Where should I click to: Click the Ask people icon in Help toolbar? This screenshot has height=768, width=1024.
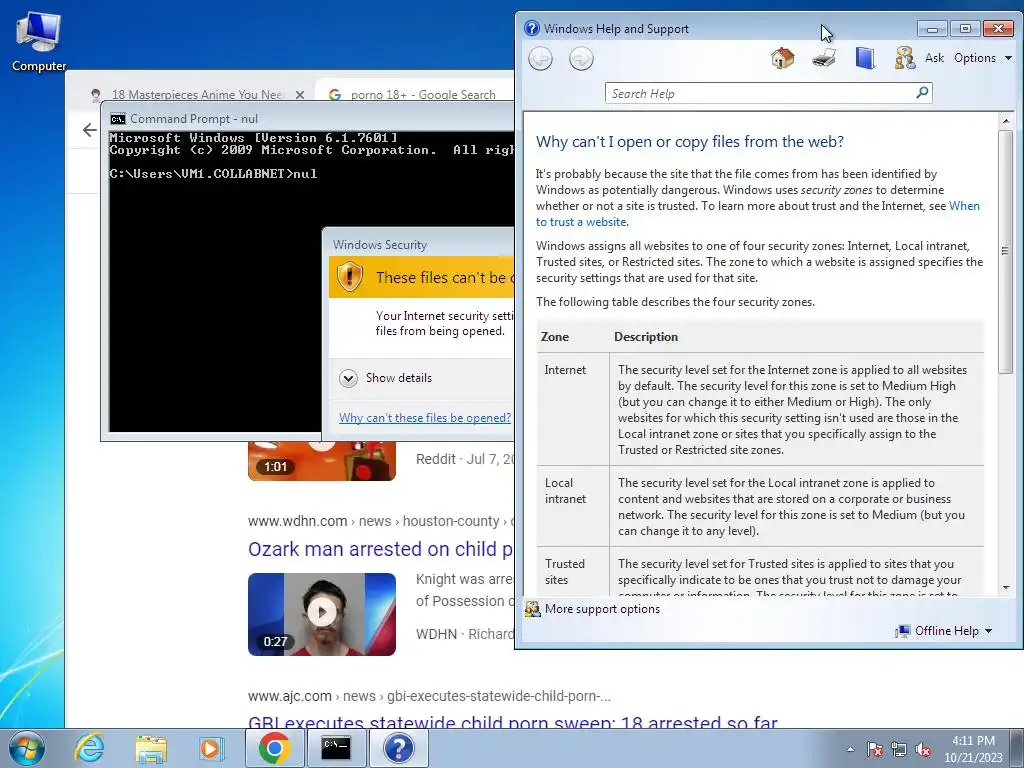[x=905, y=58]
